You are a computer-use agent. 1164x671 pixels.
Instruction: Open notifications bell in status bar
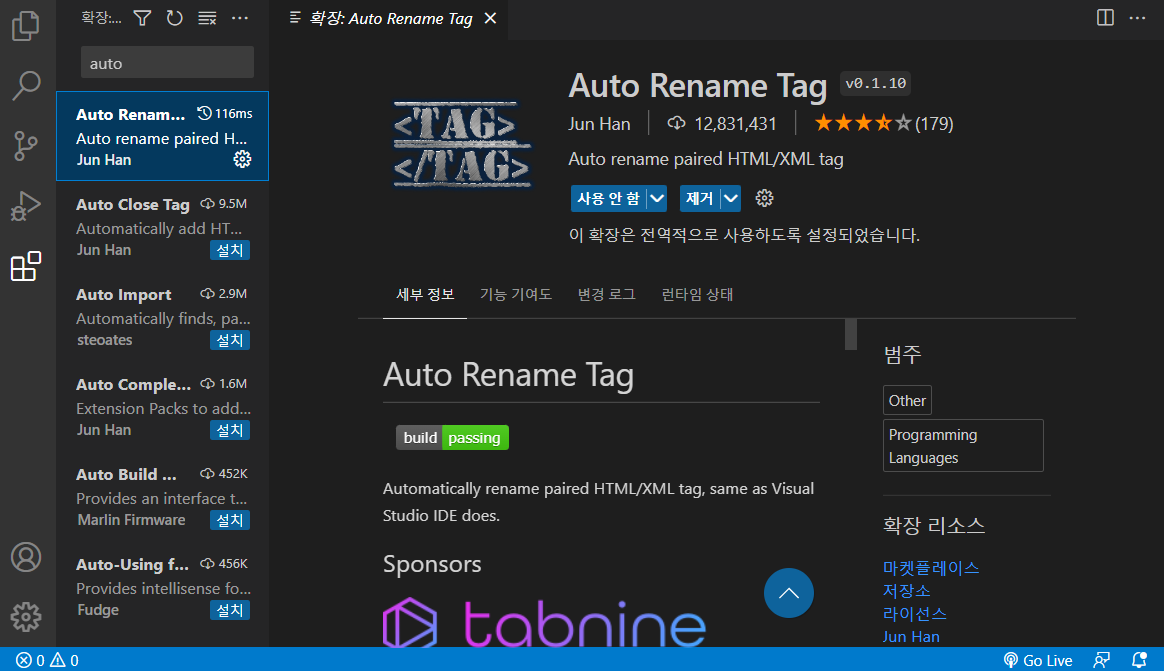coord(1139,660)
